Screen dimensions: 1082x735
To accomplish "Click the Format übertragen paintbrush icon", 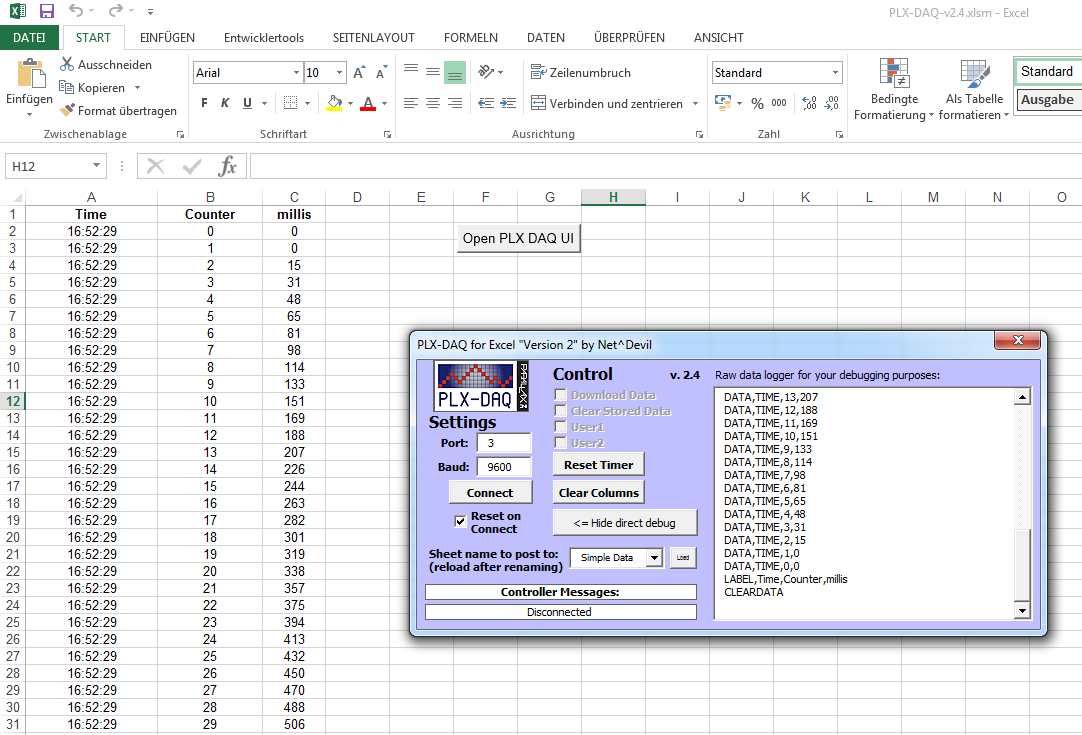I will pyautogui.click(x=67, y=110).
